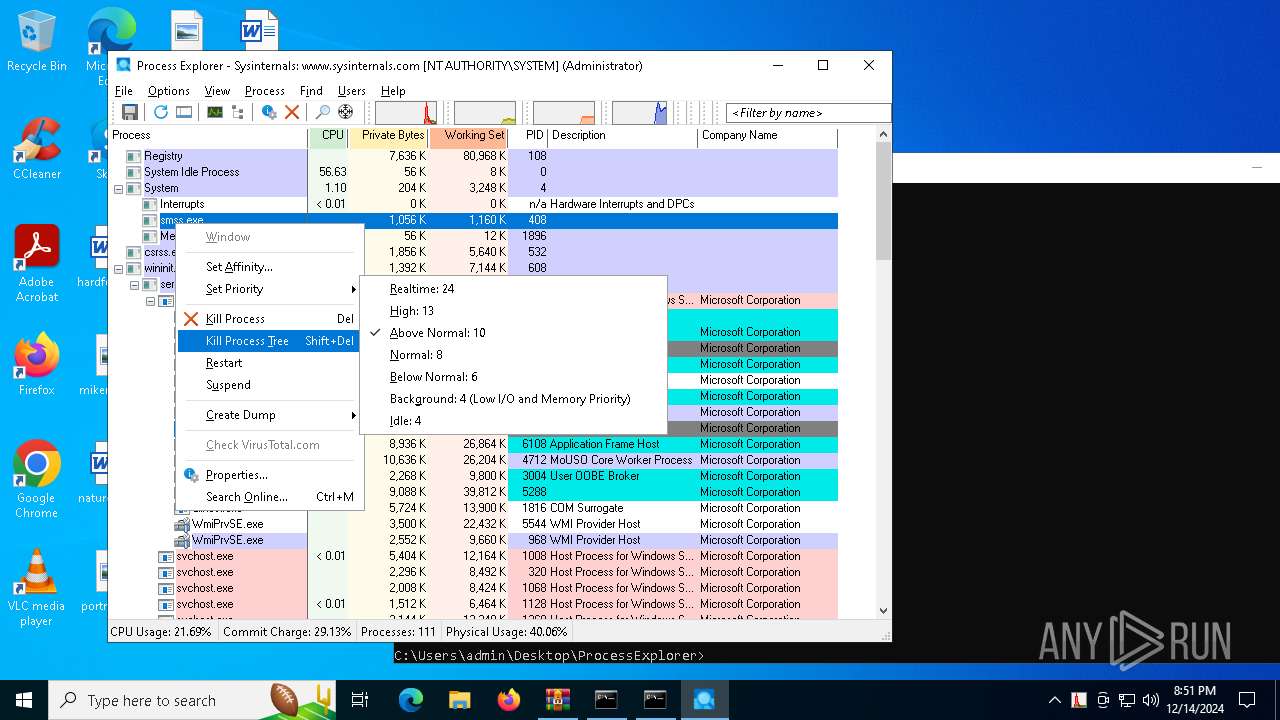Viewport: 1280px width, 720px height.
Task: Open File Explorer from the taskbar
Action: tap(459, 700)
